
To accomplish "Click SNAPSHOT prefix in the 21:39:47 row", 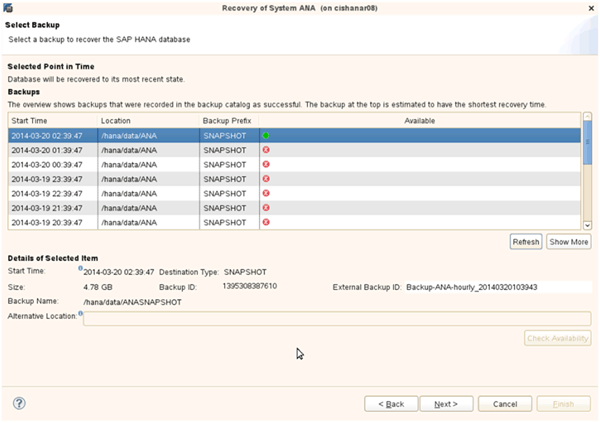I will [225, 208].
